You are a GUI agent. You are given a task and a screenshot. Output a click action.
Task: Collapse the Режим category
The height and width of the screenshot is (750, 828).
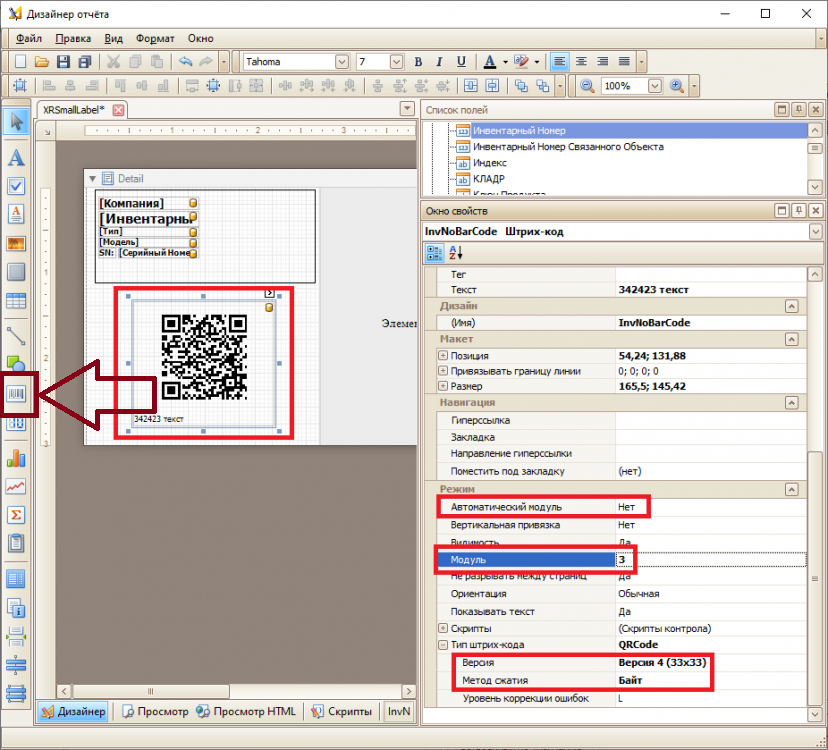coord(791,489)
